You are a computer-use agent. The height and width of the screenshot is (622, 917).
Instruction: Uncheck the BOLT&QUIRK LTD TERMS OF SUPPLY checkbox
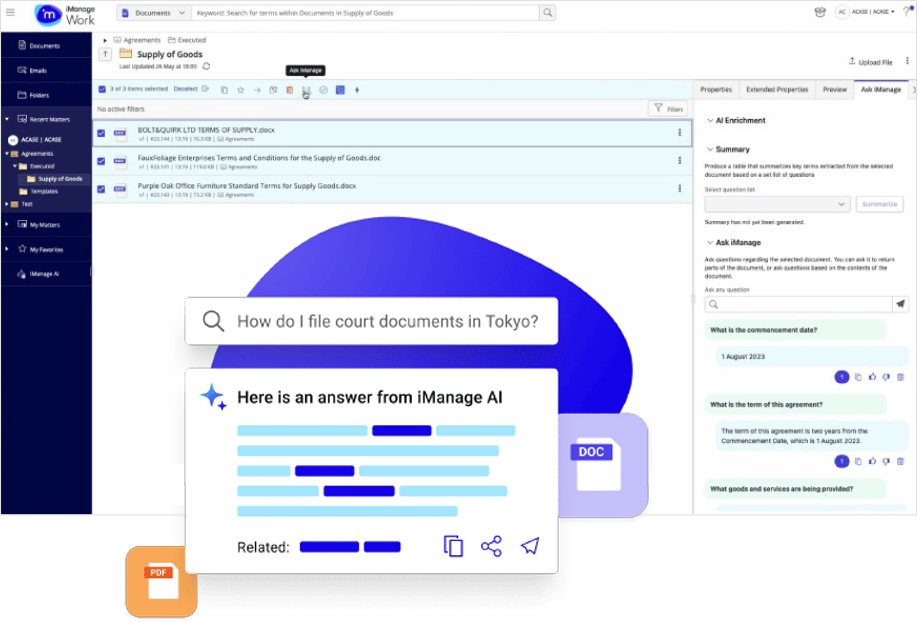[101, 133]
